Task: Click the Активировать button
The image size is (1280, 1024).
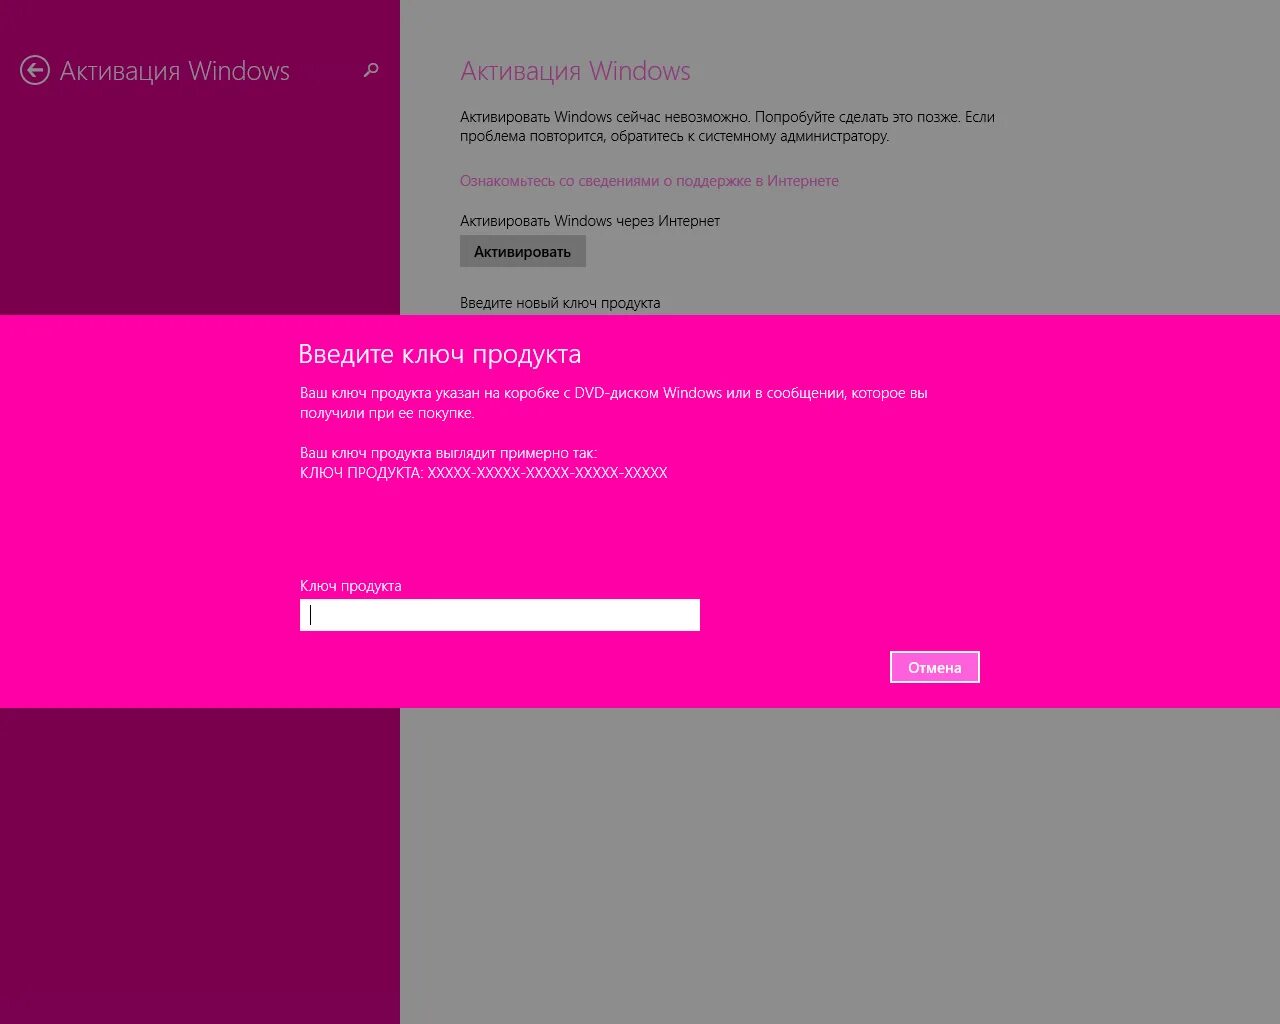Action: pyautogui.click(x=523, y=251)
